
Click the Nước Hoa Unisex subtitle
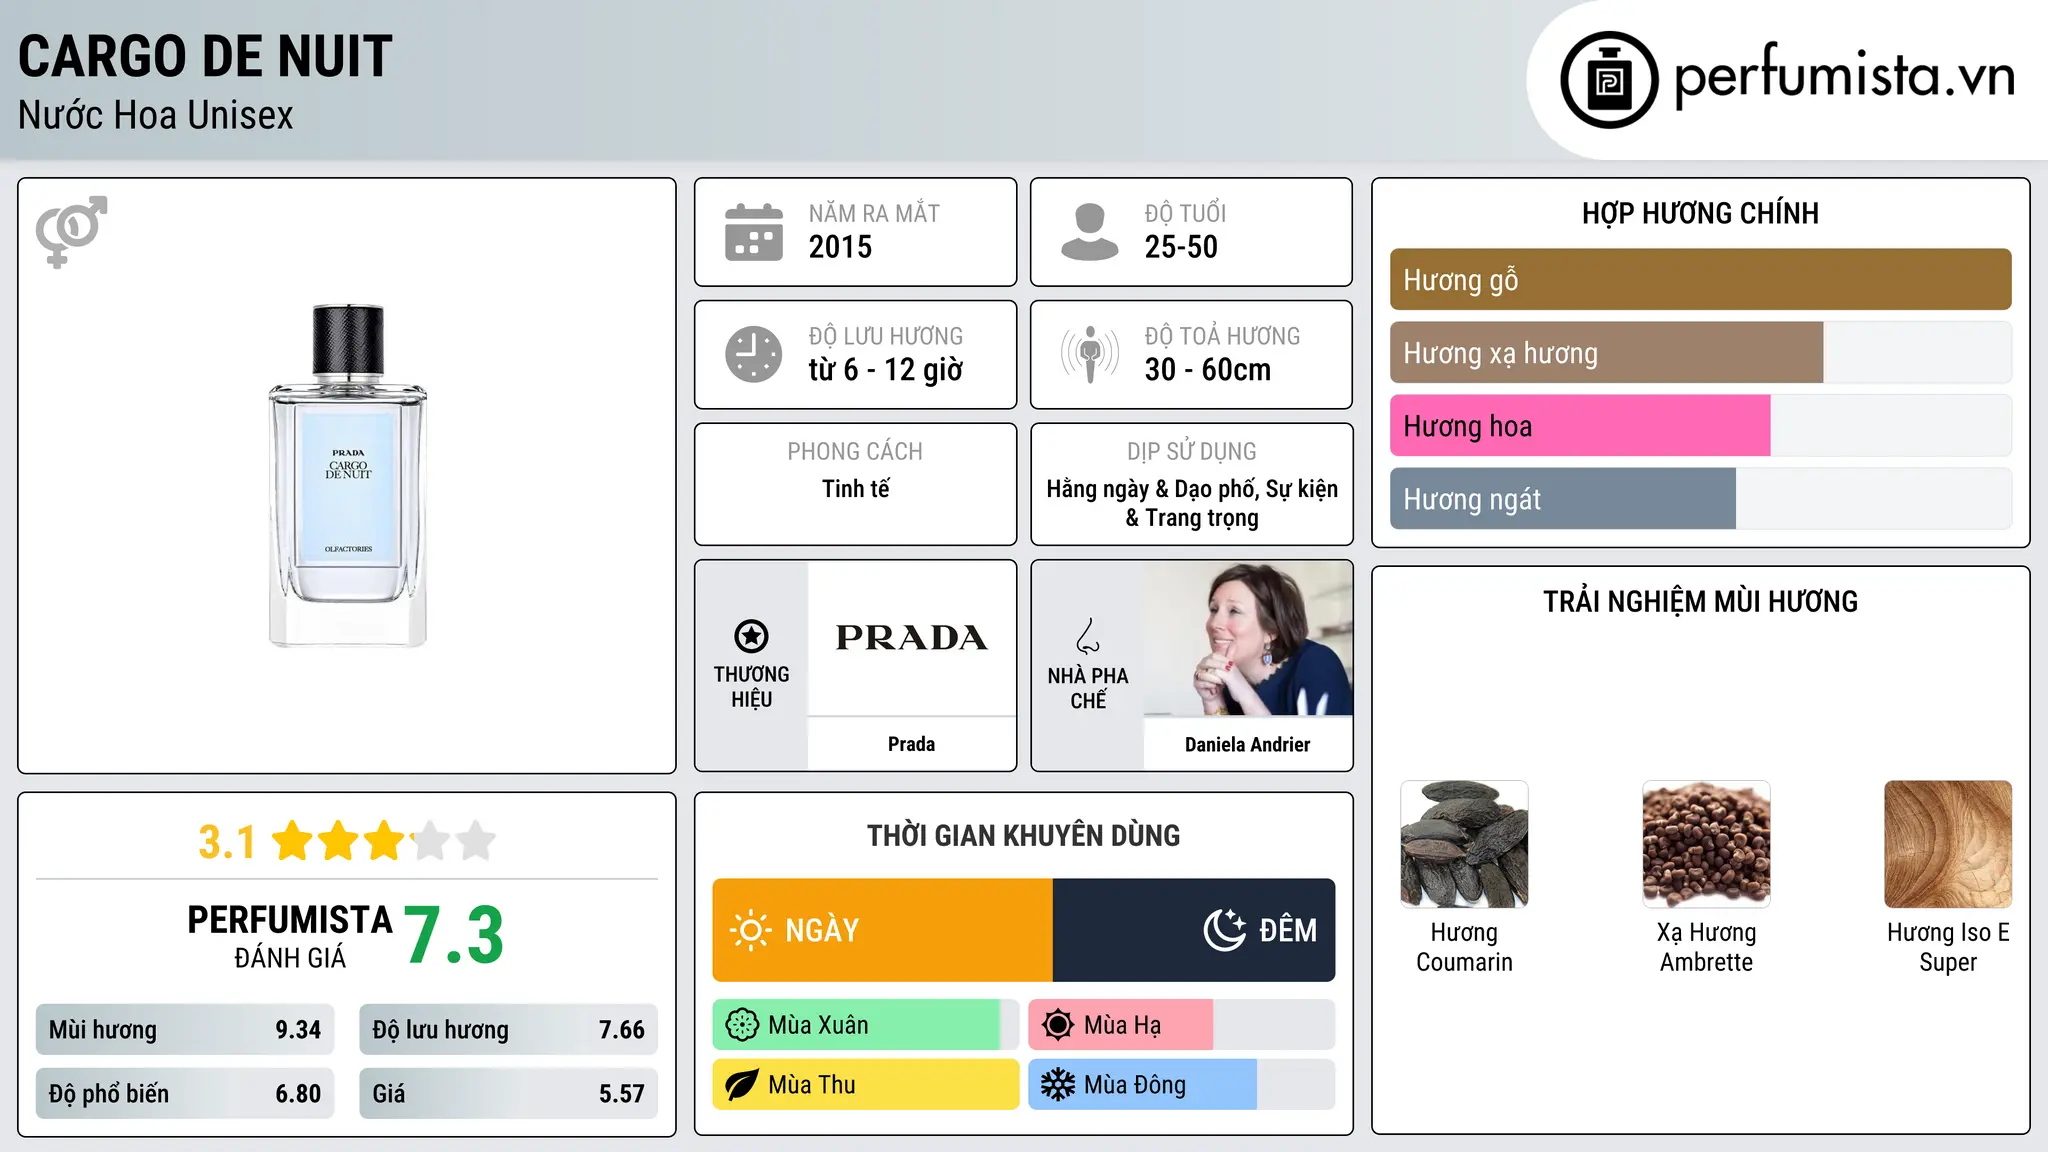[x=156, y=115]
